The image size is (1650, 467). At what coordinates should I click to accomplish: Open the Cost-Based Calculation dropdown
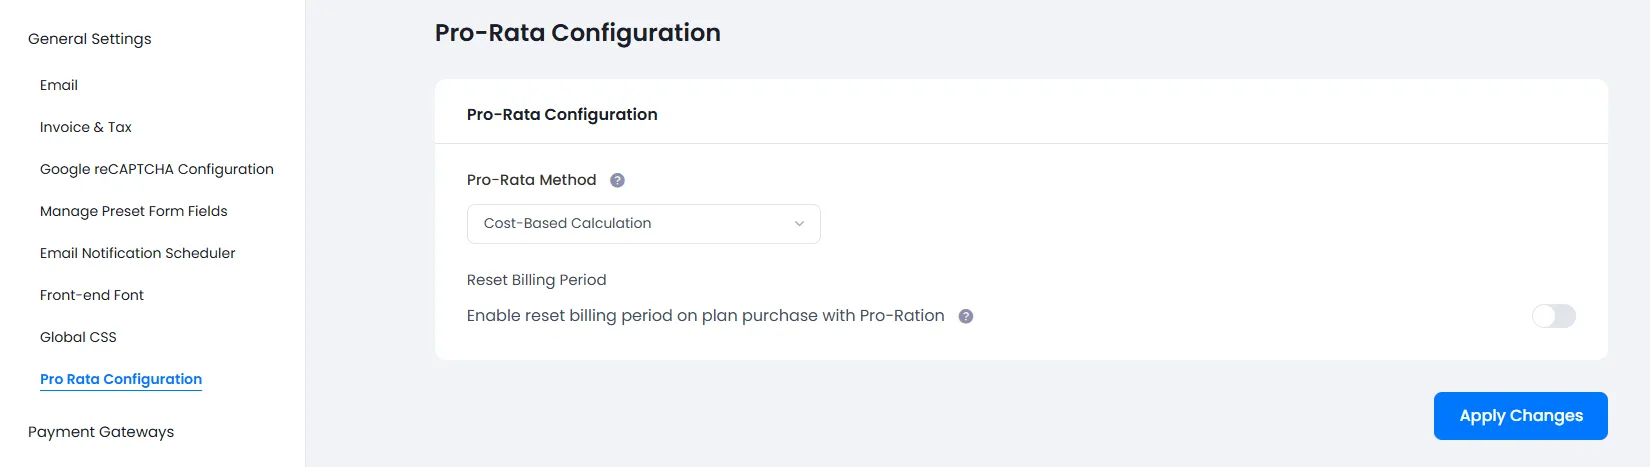click(643, 224)
